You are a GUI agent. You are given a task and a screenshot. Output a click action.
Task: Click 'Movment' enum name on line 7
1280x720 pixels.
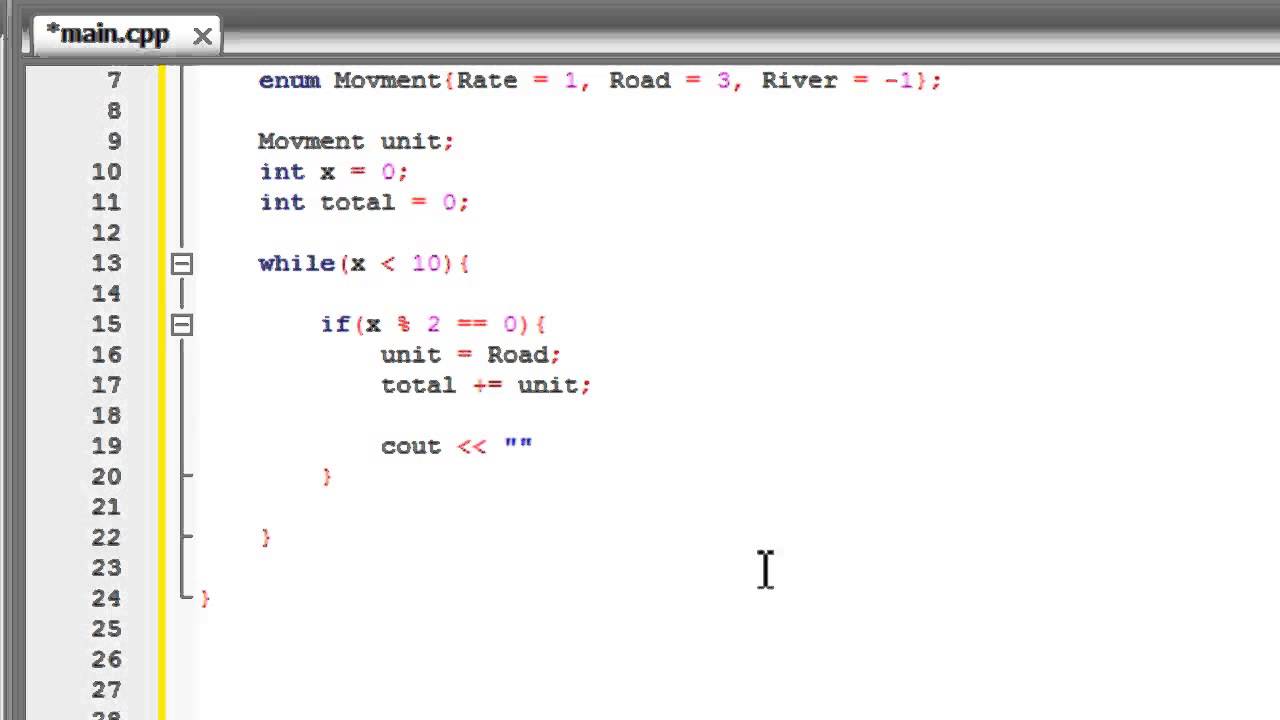[387, 81]
